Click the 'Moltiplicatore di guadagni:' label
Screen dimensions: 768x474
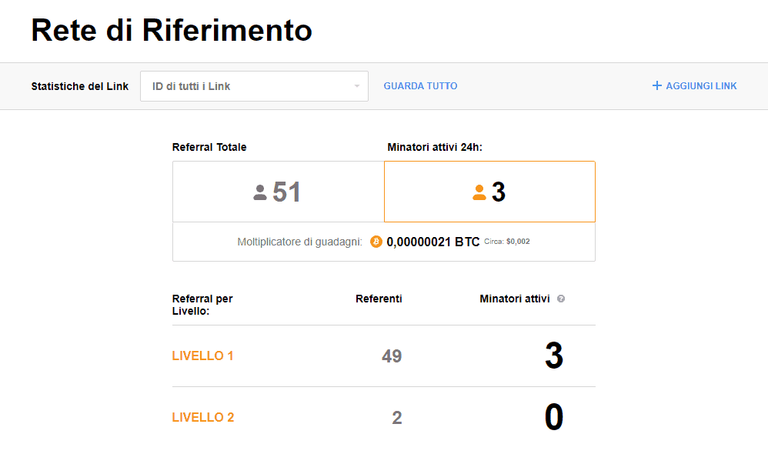pos(300,242)
